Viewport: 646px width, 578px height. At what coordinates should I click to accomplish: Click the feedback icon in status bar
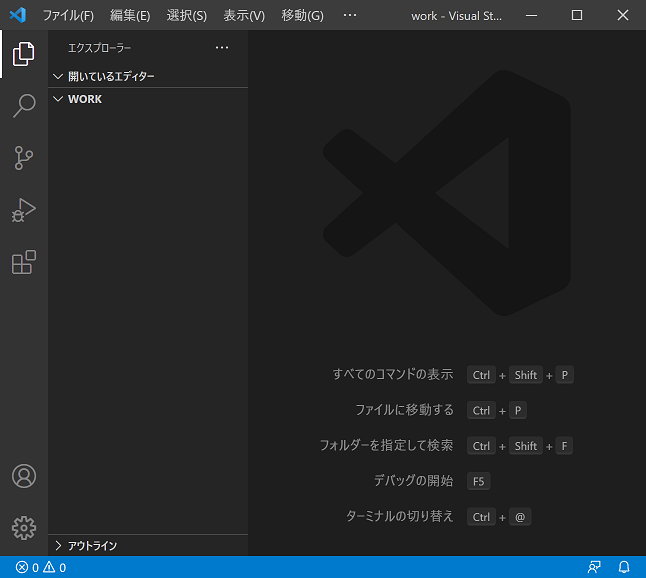(x=594, y=567)
